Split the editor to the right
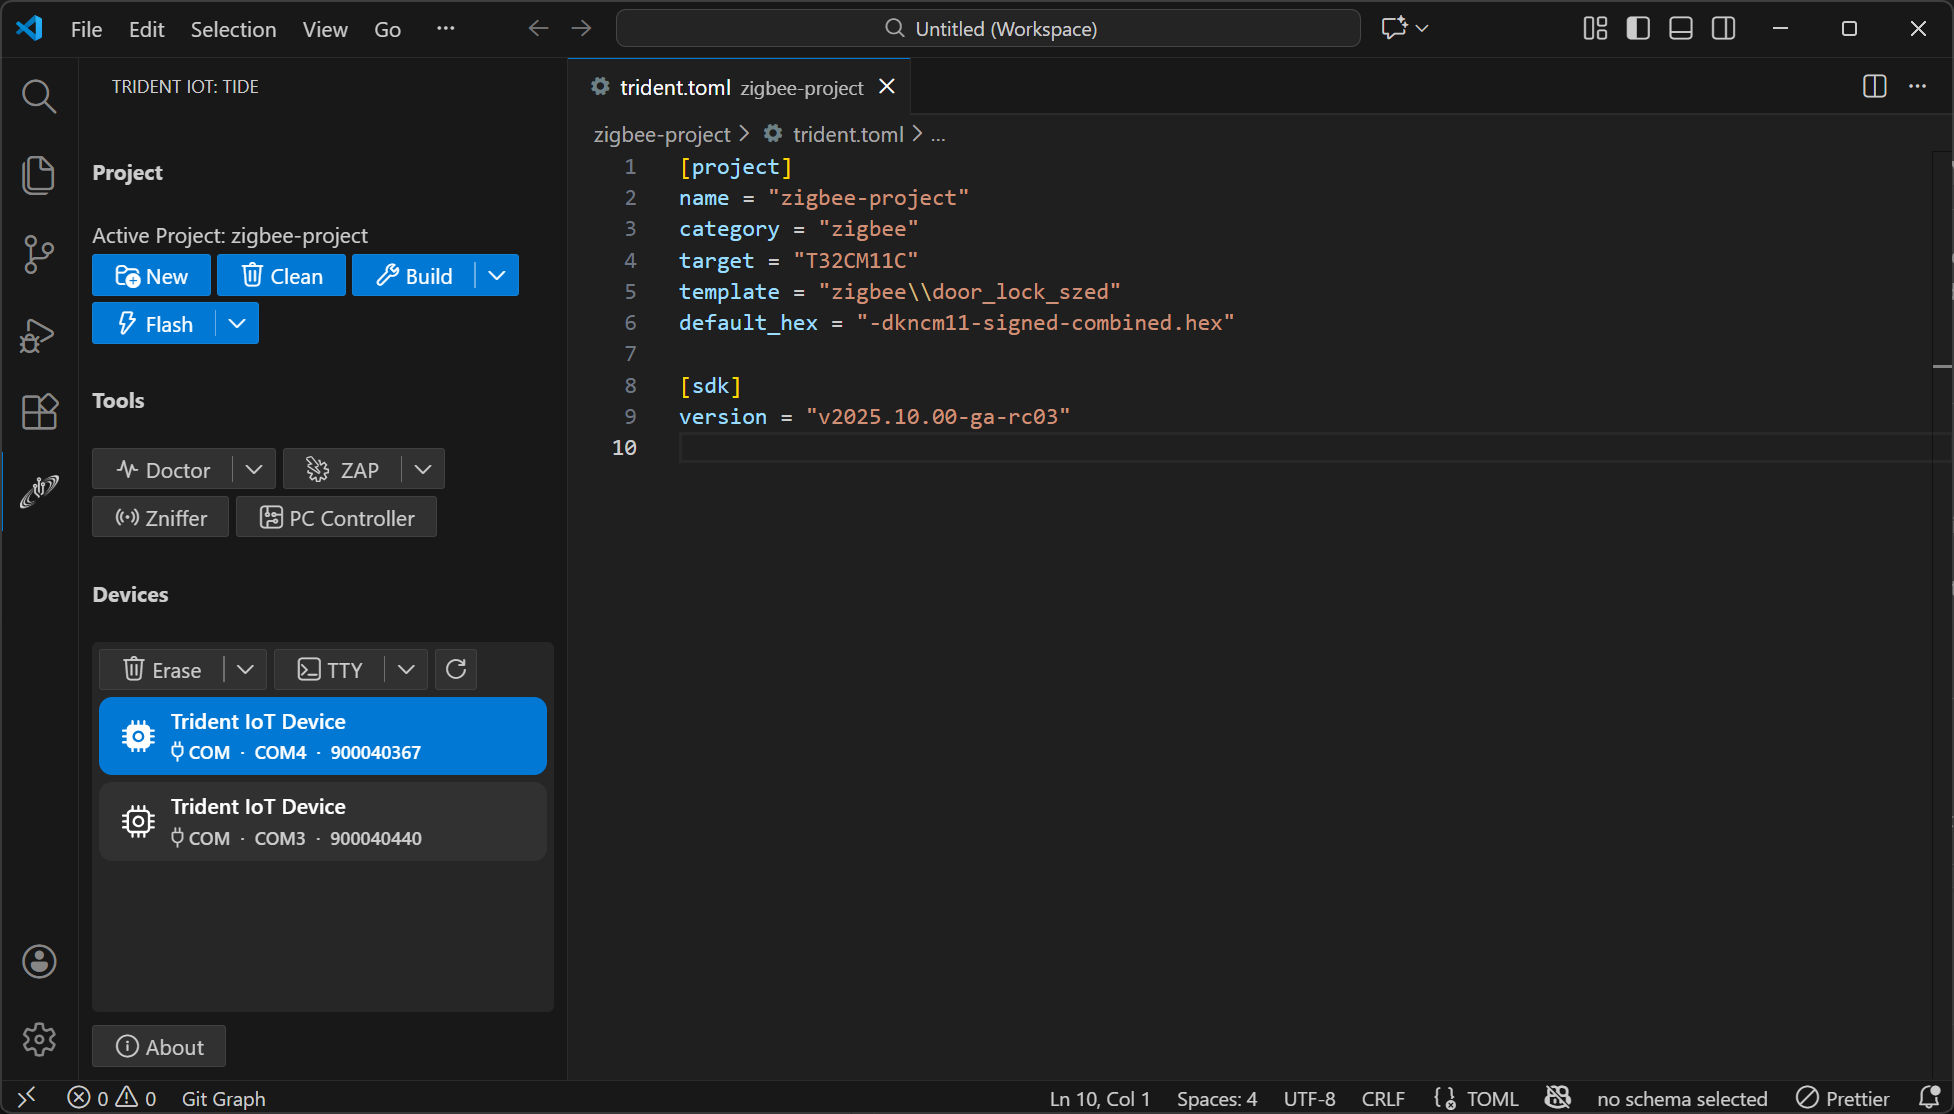 tap(1875, 87)
